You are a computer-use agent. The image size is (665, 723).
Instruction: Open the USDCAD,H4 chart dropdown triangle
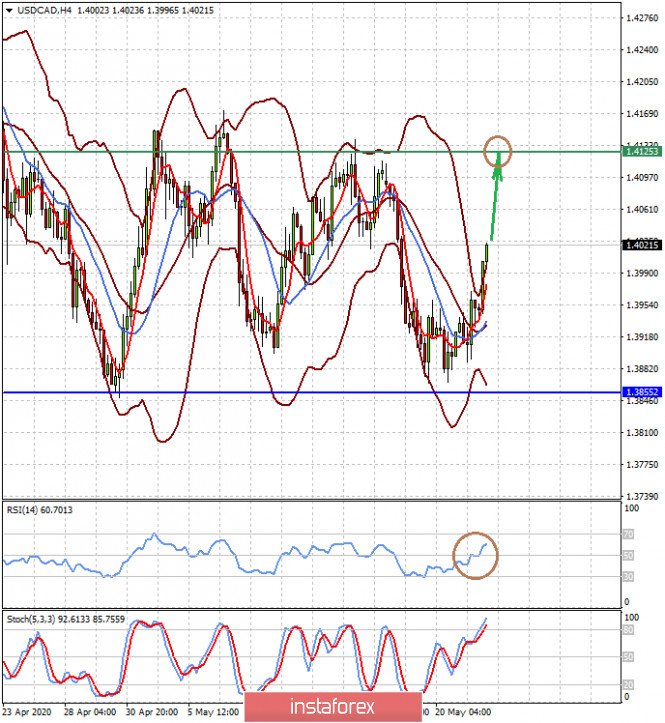(x=9, y=10)
